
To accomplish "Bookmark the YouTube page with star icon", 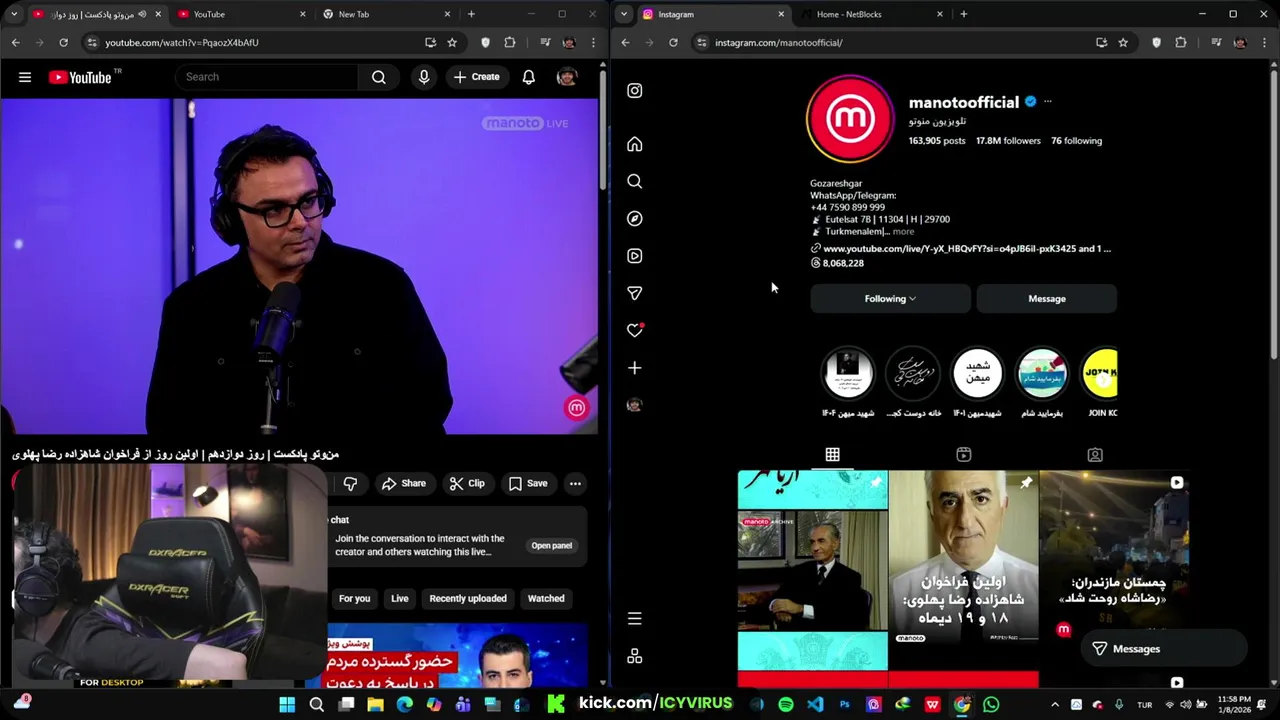I will click(452, 42).
